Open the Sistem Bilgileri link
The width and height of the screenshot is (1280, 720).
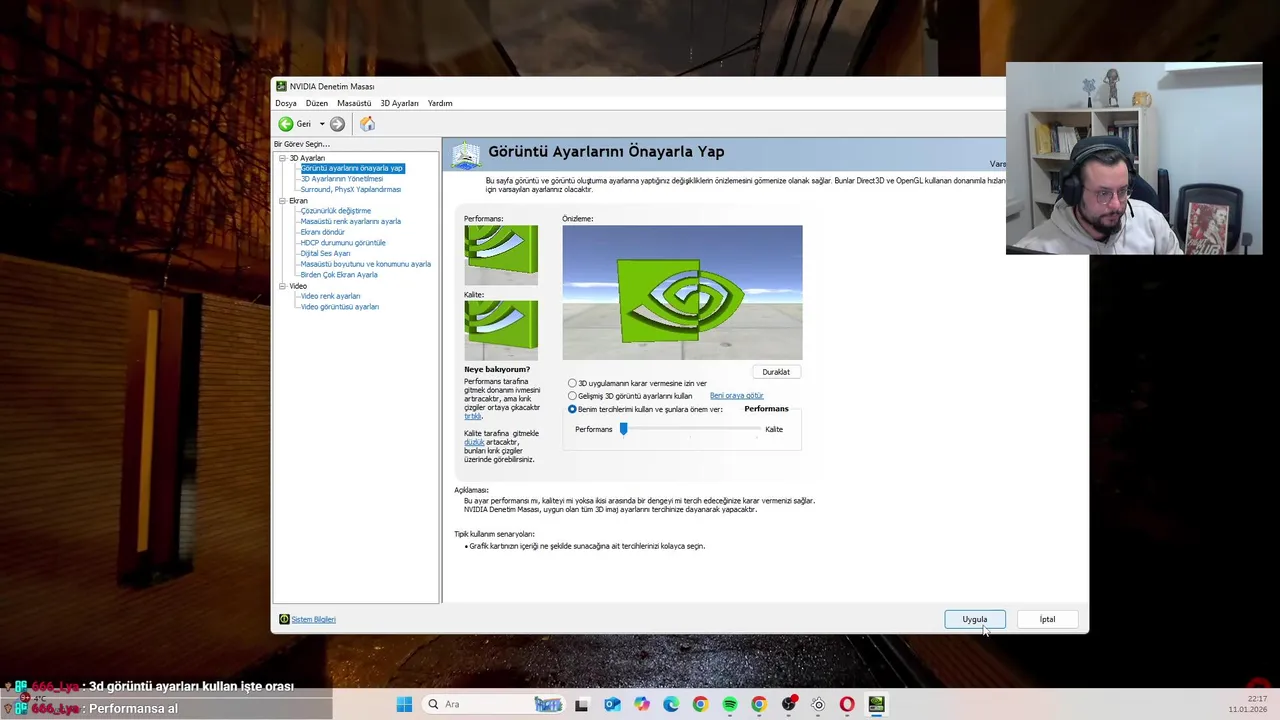313,619
